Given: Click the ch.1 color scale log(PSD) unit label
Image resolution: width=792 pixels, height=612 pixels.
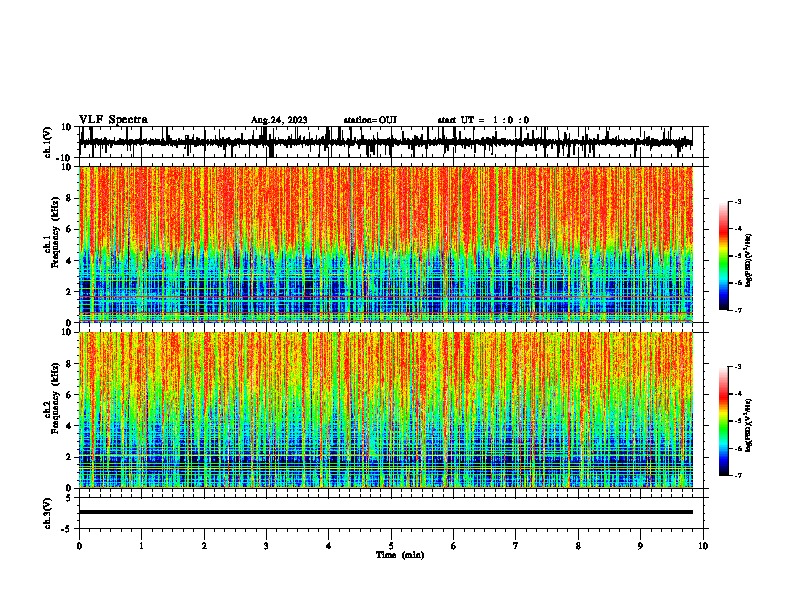Looking at the screenshot, I should 749,261.
